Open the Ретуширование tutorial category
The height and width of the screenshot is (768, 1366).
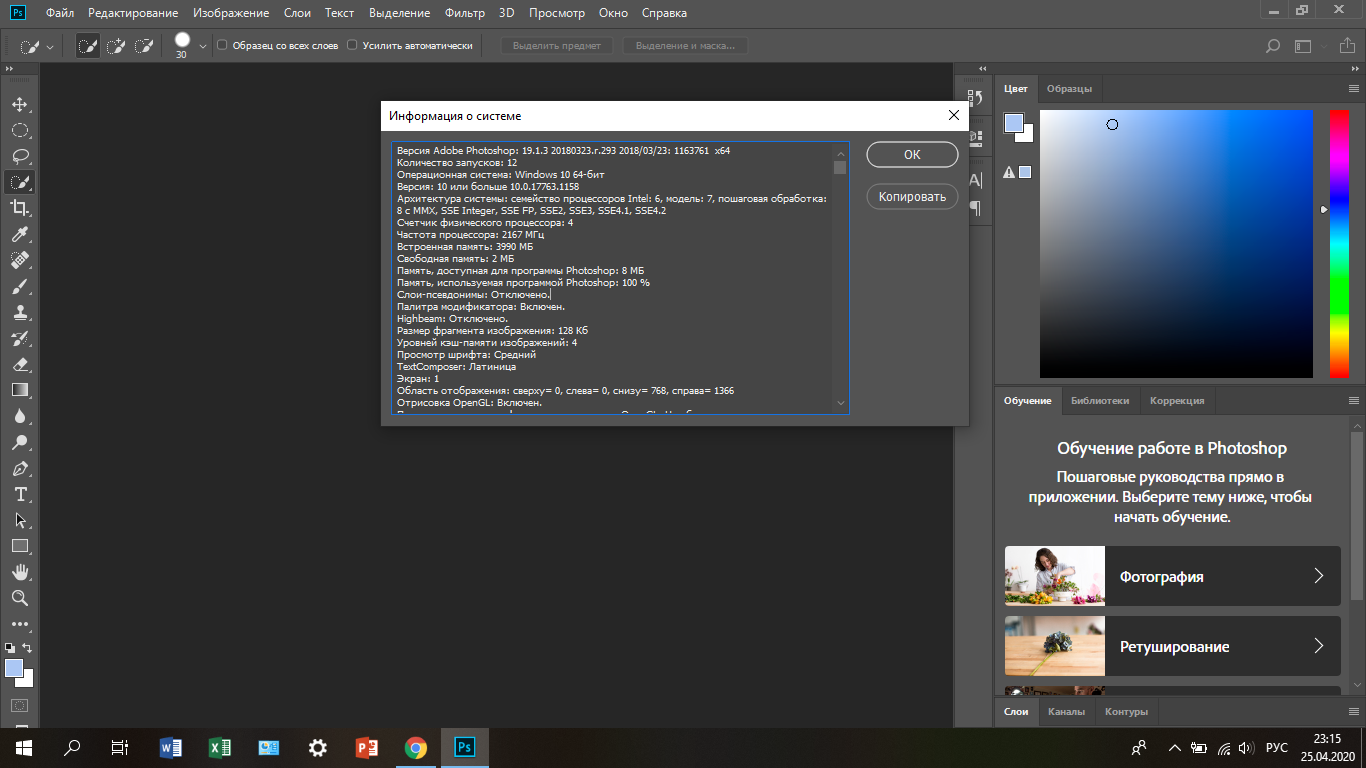pyautogui.click(x=1173, y=646)
